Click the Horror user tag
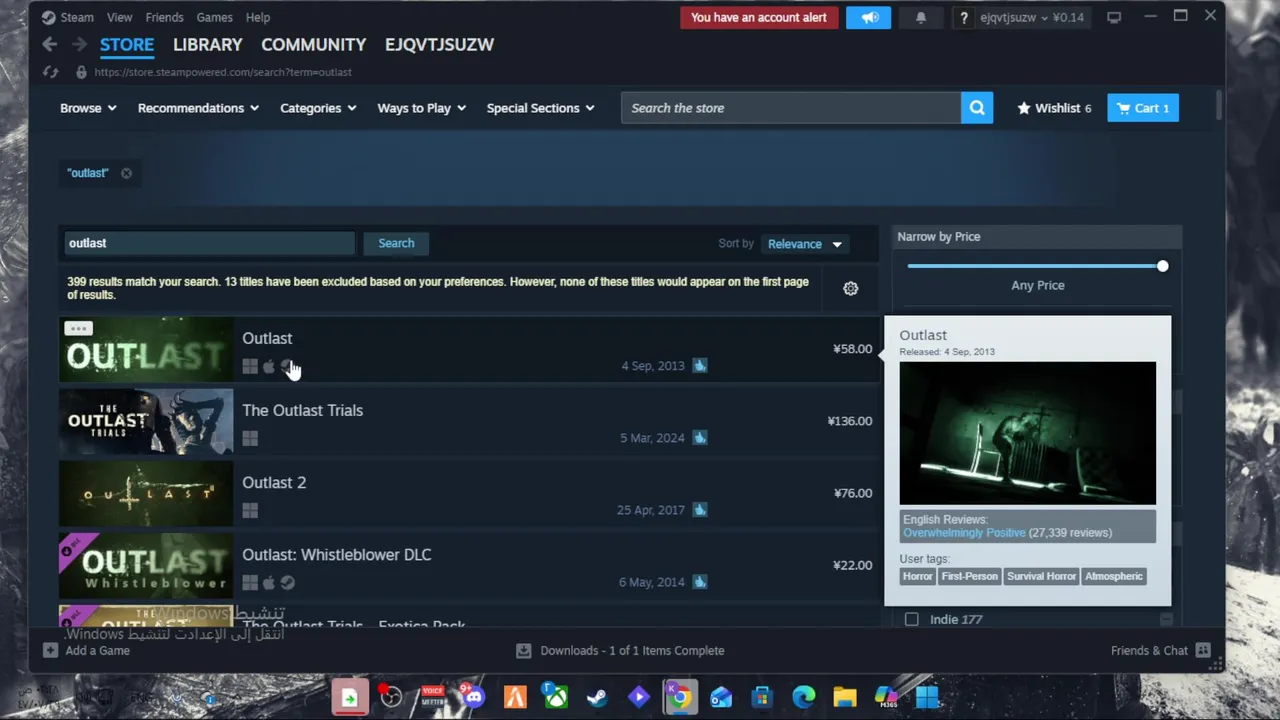 click(x=917, y=576)
